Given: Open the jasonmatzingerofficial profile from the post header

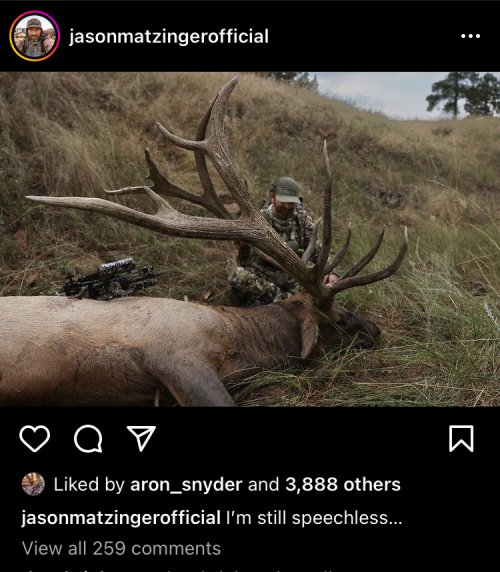Looking at the screenshot, I should coord(169,36).
